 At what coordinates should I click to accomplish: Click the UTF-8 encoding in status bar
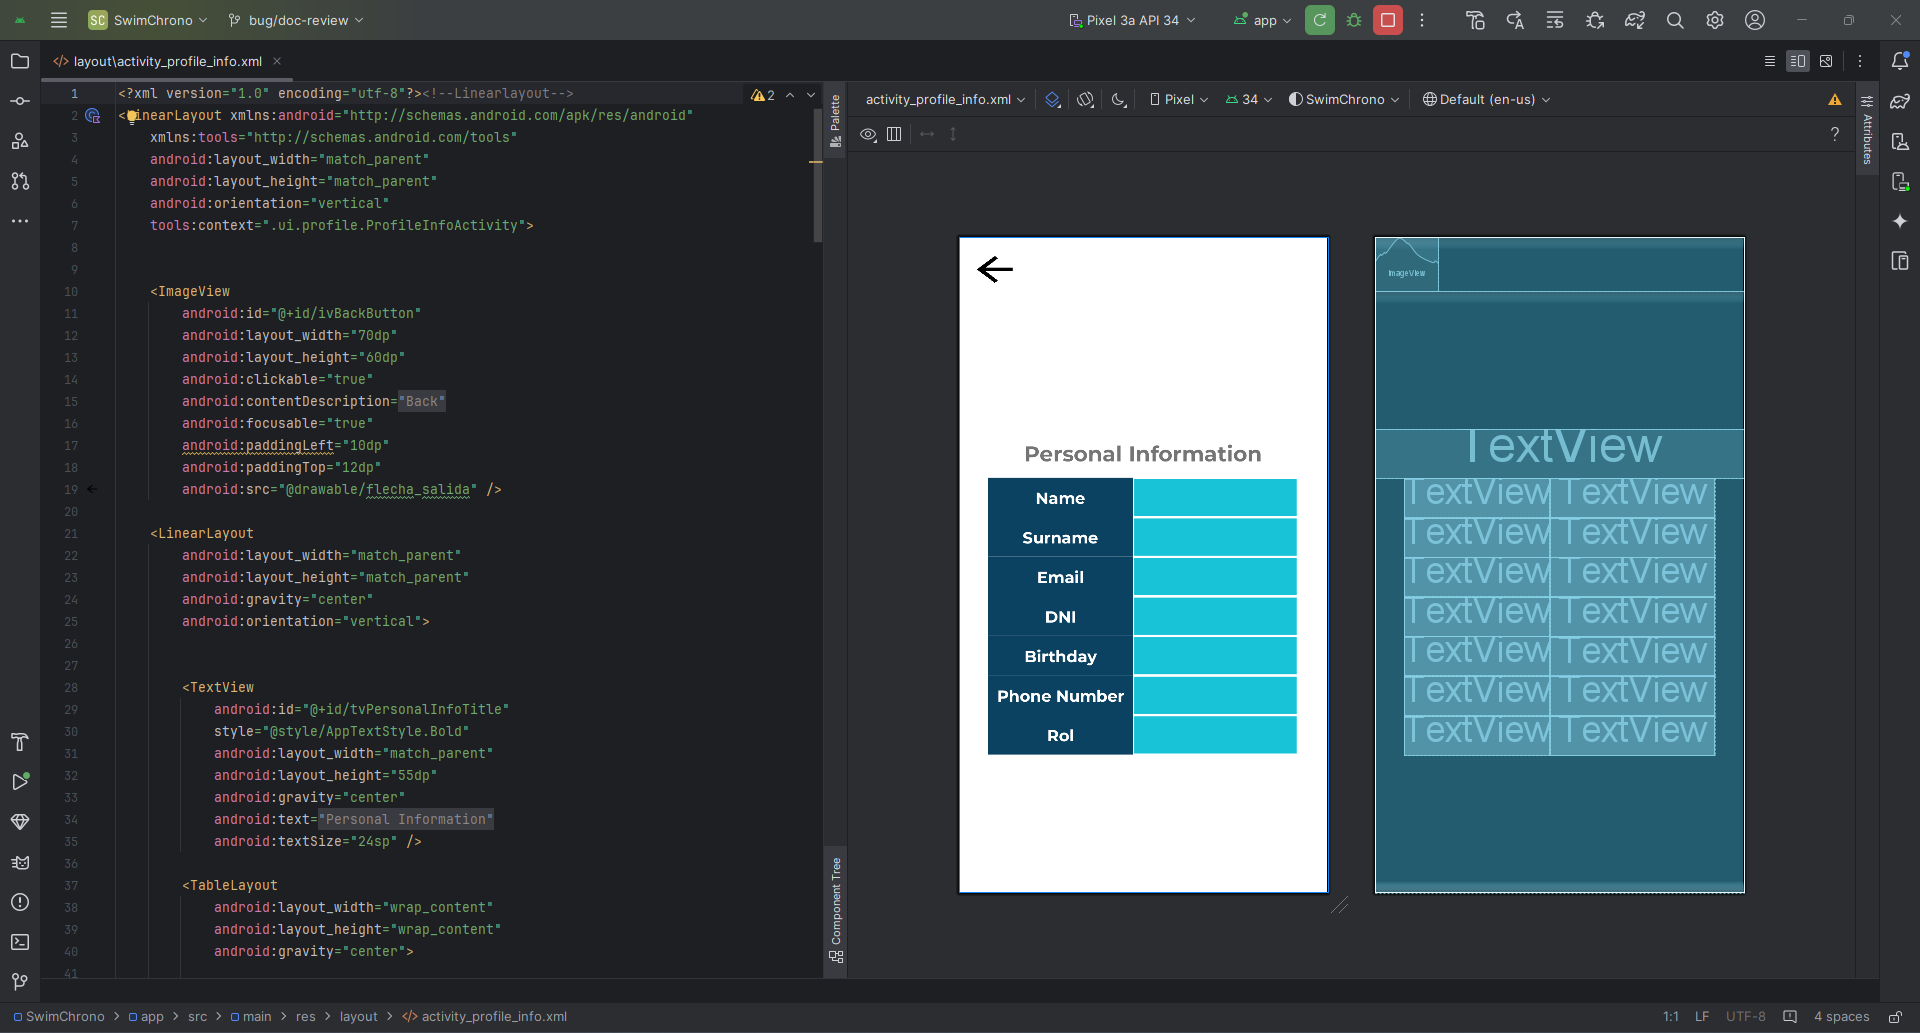1746,1016
